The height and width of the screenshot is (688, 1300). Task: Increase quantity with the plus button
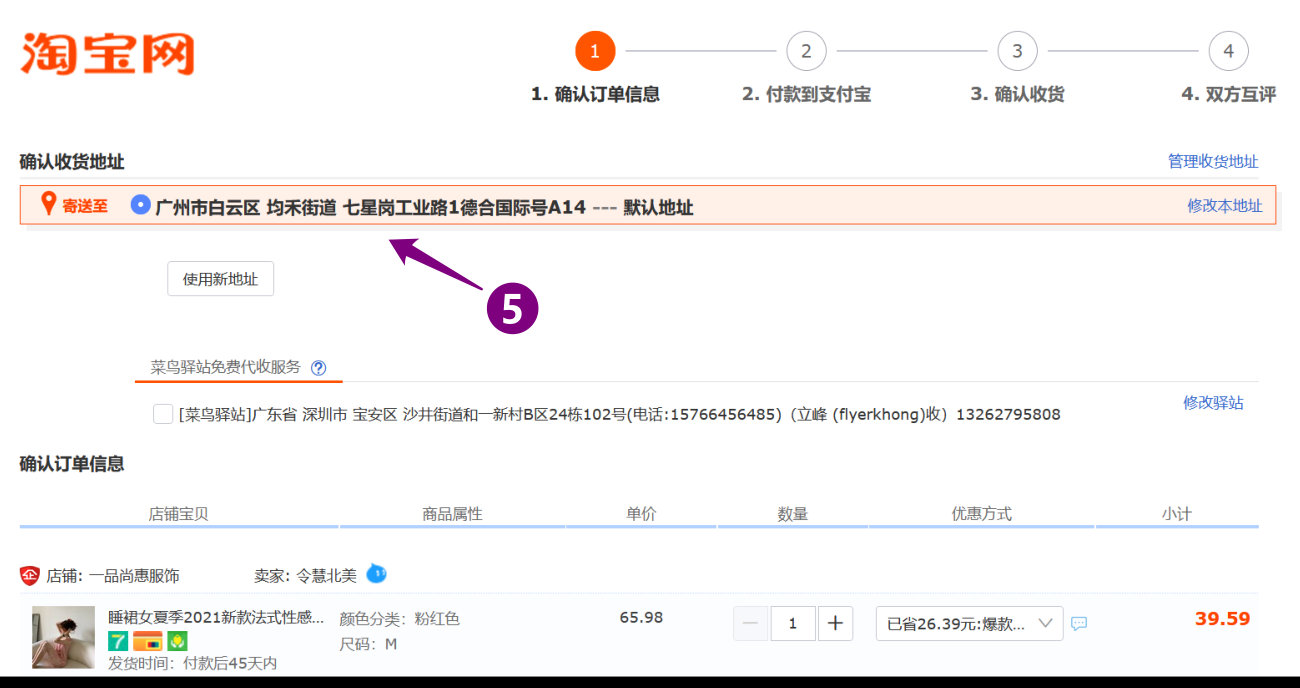pyautogui.click(x=835, y=623)
